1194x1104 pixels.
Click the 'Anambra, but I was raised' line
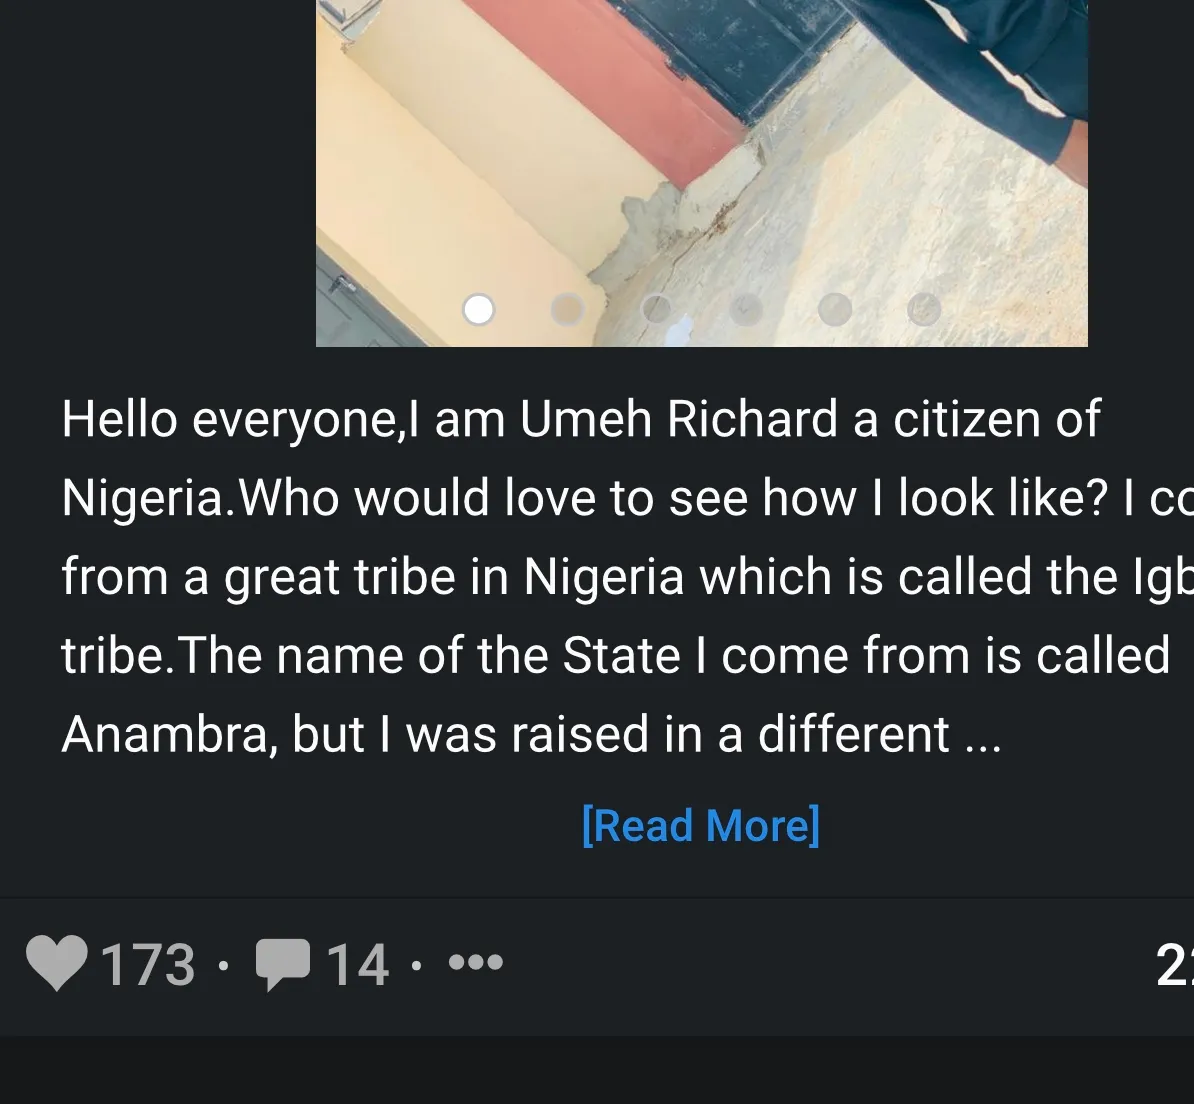[x=531, y=734]
